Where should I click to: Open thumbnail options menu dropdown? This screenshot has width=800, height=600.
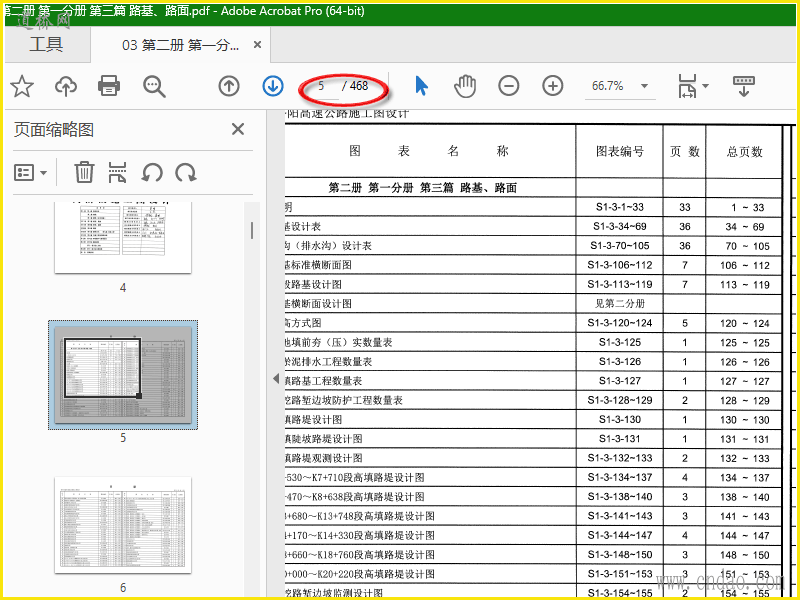click(30, 172)
